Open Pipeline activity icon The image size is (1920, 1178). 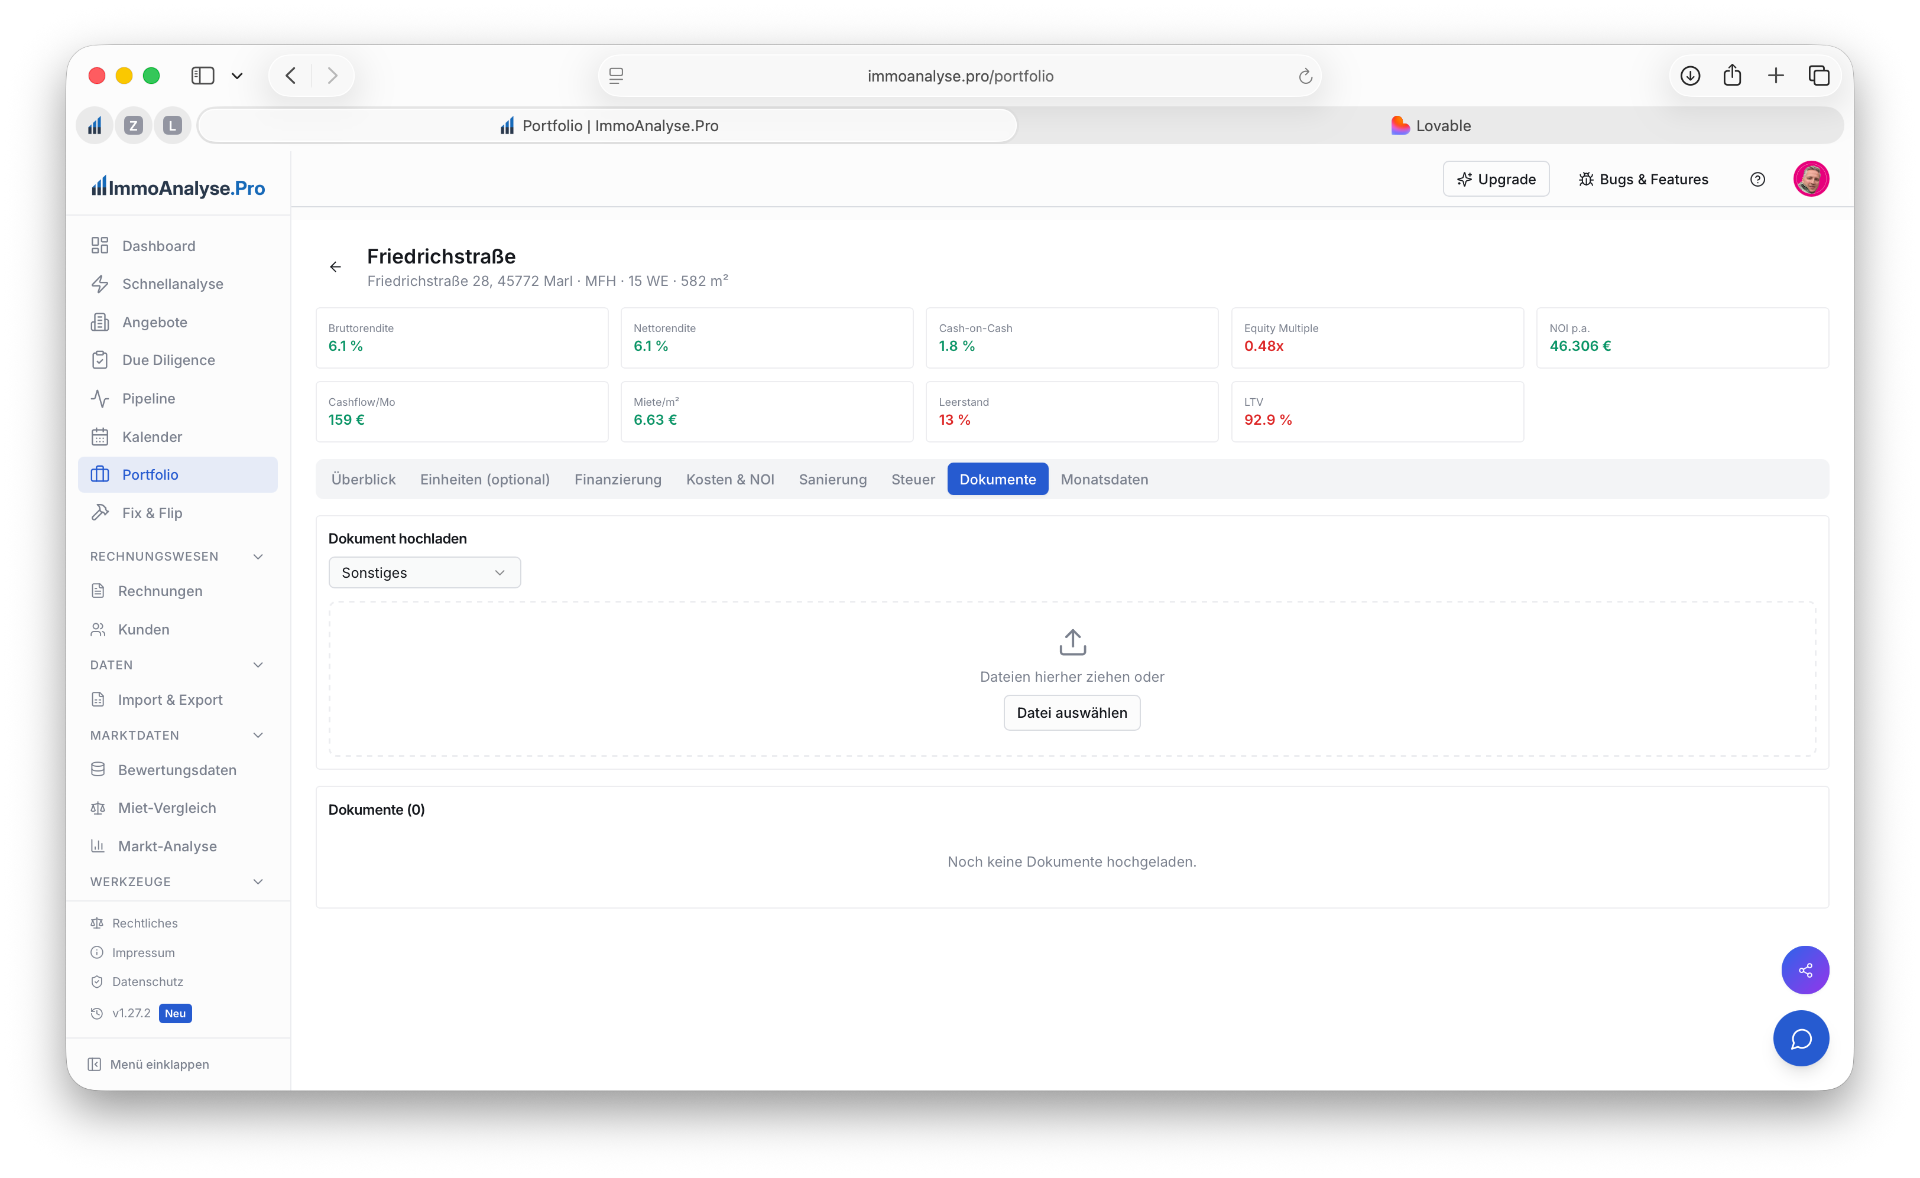click(100, 398)
